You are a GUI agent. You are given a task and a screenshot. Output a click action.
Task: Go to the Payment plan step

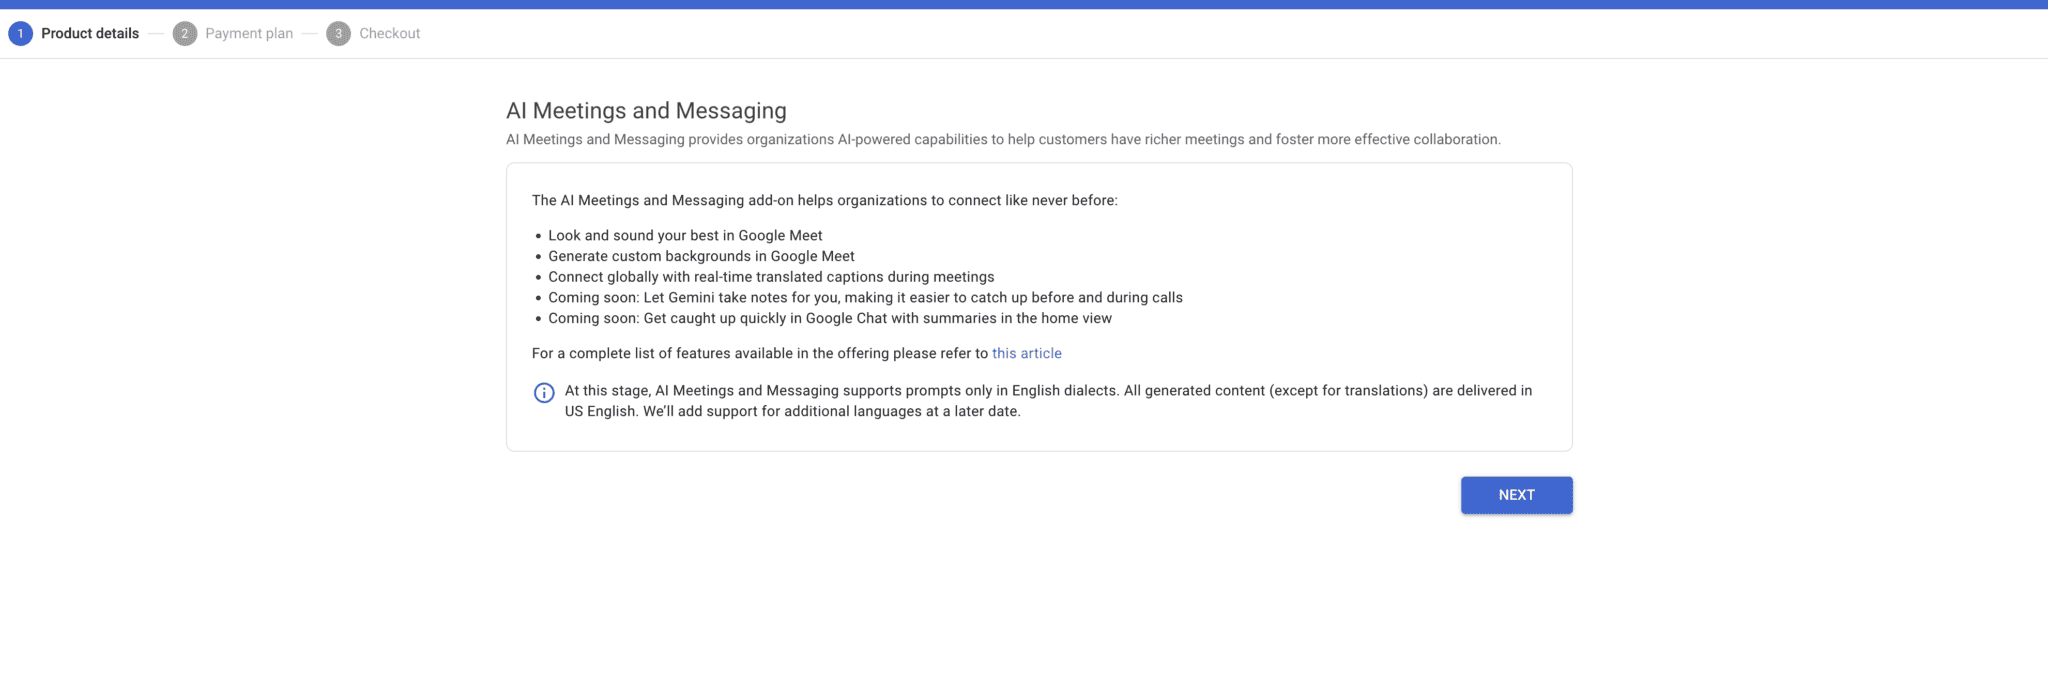click(x=233, y=33)
